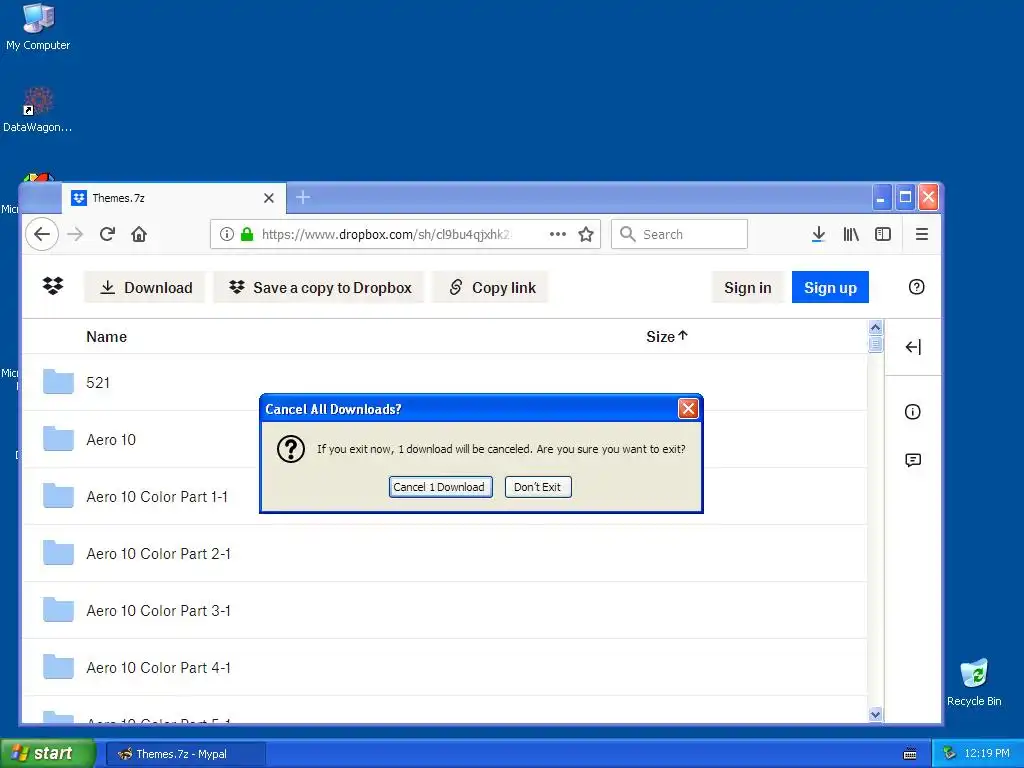
Task: Collapse the Dropbox right sidebar arrow
Action: [913, 347]
